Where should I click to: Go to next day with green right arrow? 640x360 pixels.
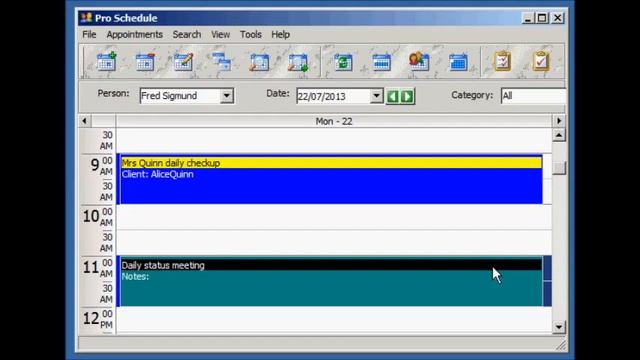point(407,97)
